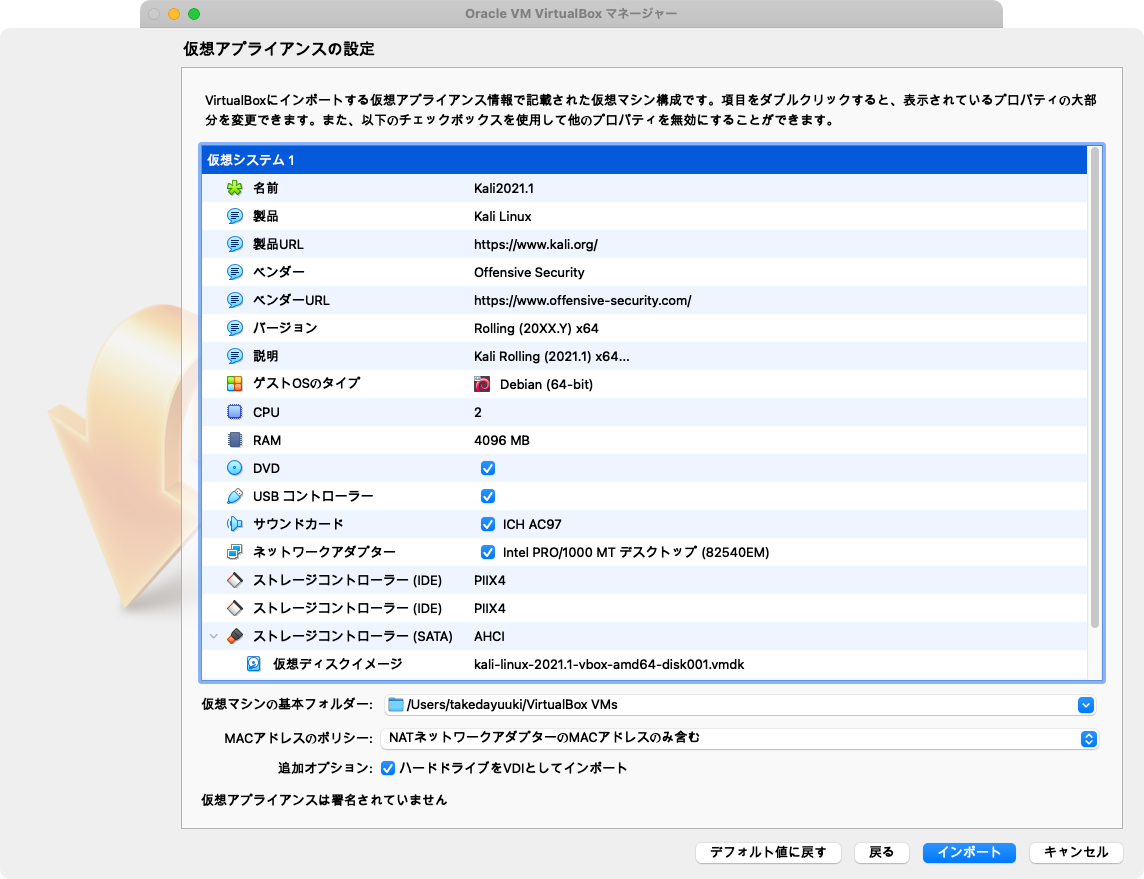Click the folder icon in base folder field
The width and height of the screenshot is (1144, 879).
[395, 704]
